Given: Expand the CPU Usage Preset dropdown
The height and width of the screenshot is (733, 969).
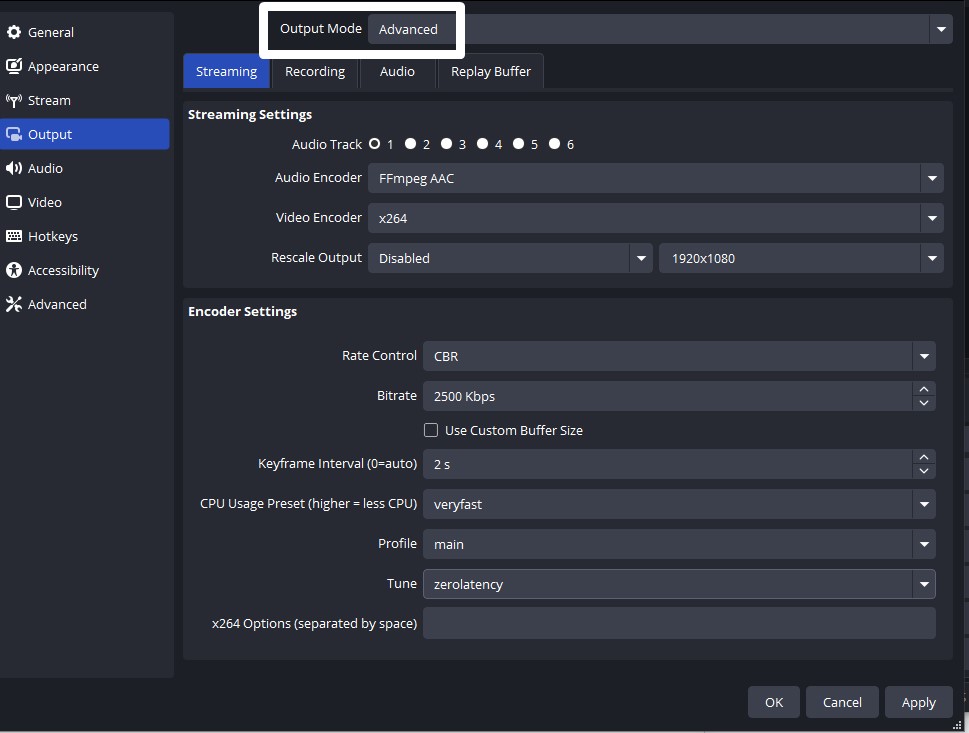Looking at the screenshot, I should click(923, 504).
